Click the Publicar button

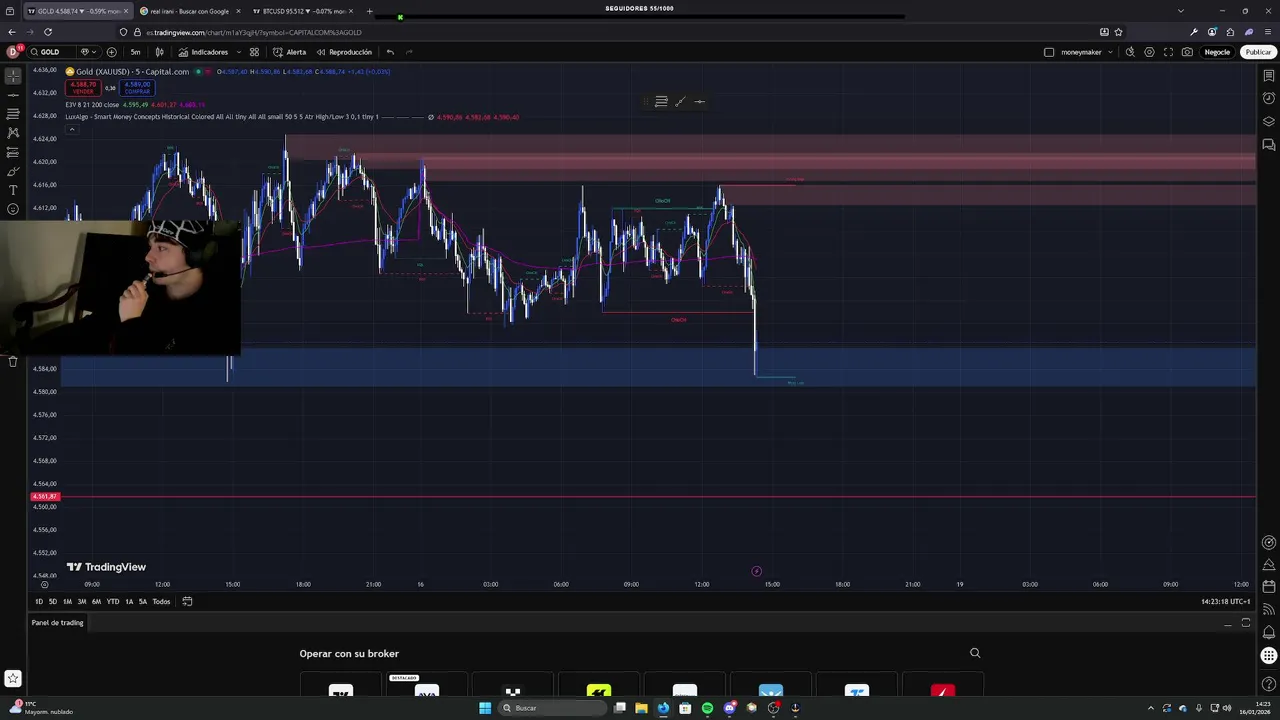[x=1258, y=52]
